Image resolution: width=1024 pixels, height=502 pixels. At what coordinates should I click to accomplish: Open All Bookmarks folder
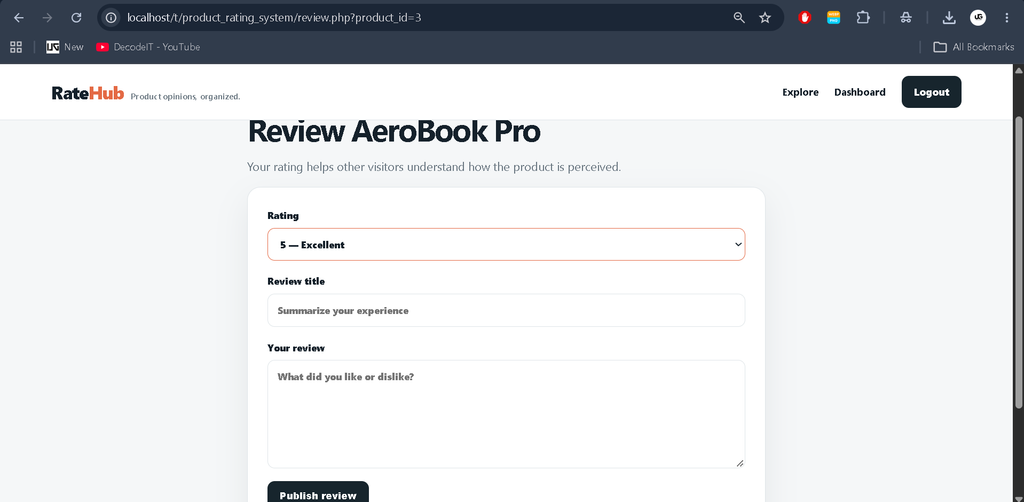click(974, 47)
